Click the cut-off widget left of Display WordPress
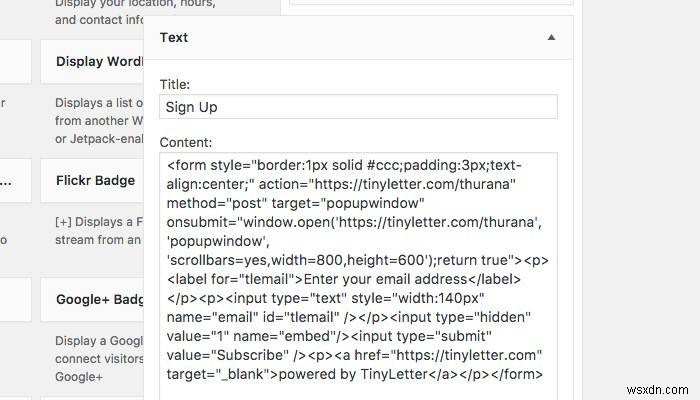This screenshot has height=400, width=700. coord(8,60)
